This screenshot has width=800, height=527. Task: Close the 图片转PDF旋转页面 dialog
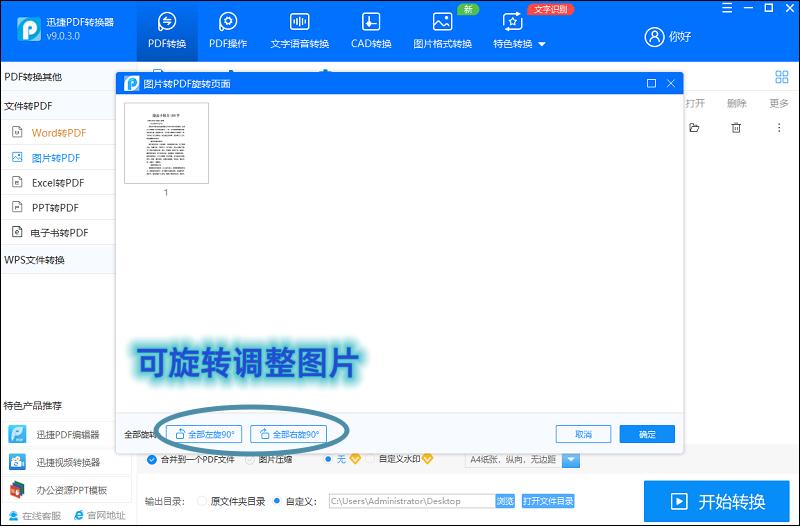pos(671,83)
